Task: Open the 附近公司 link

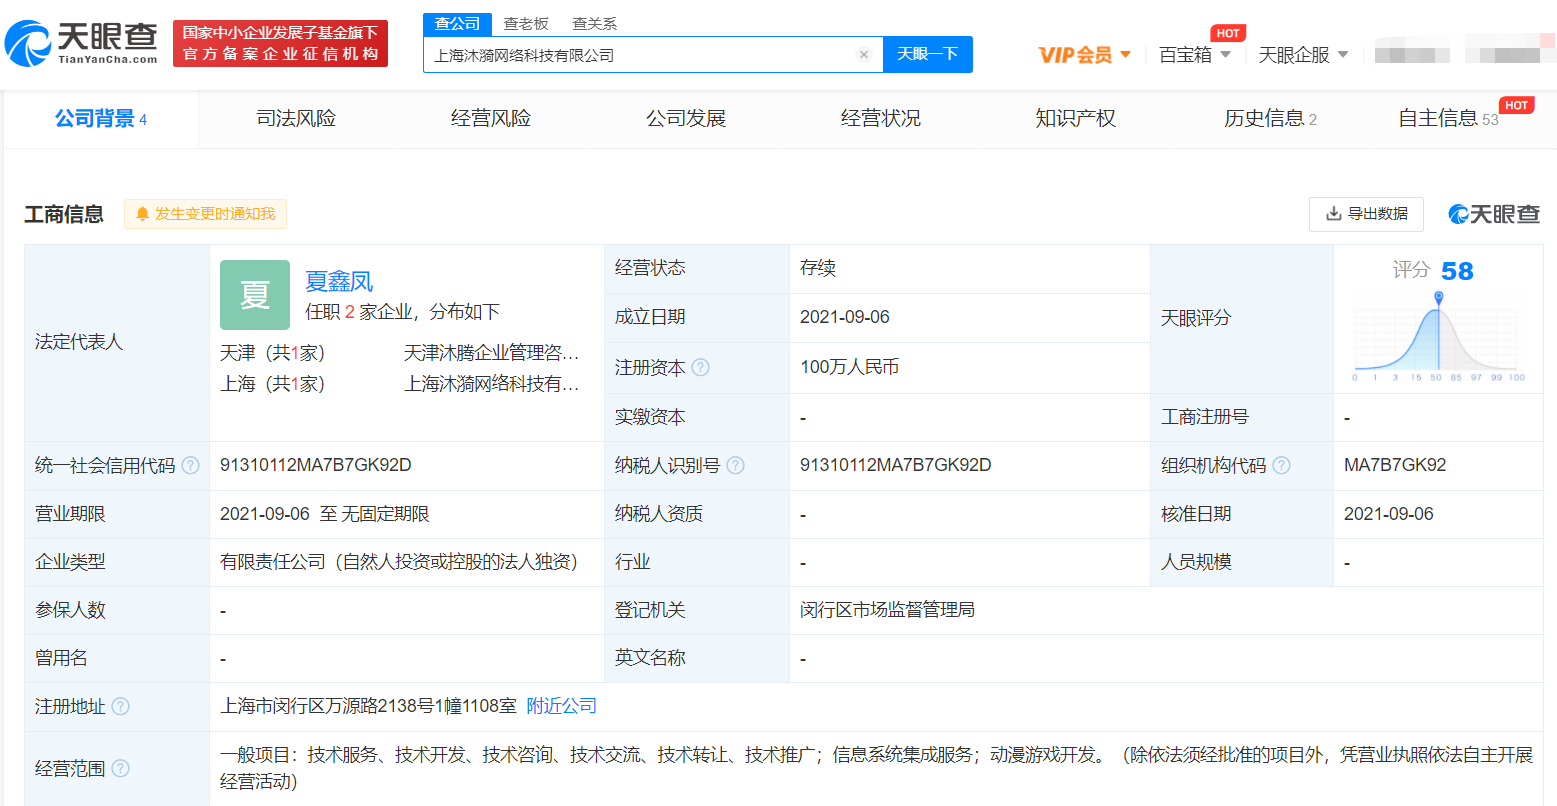Action: (562, 706)
